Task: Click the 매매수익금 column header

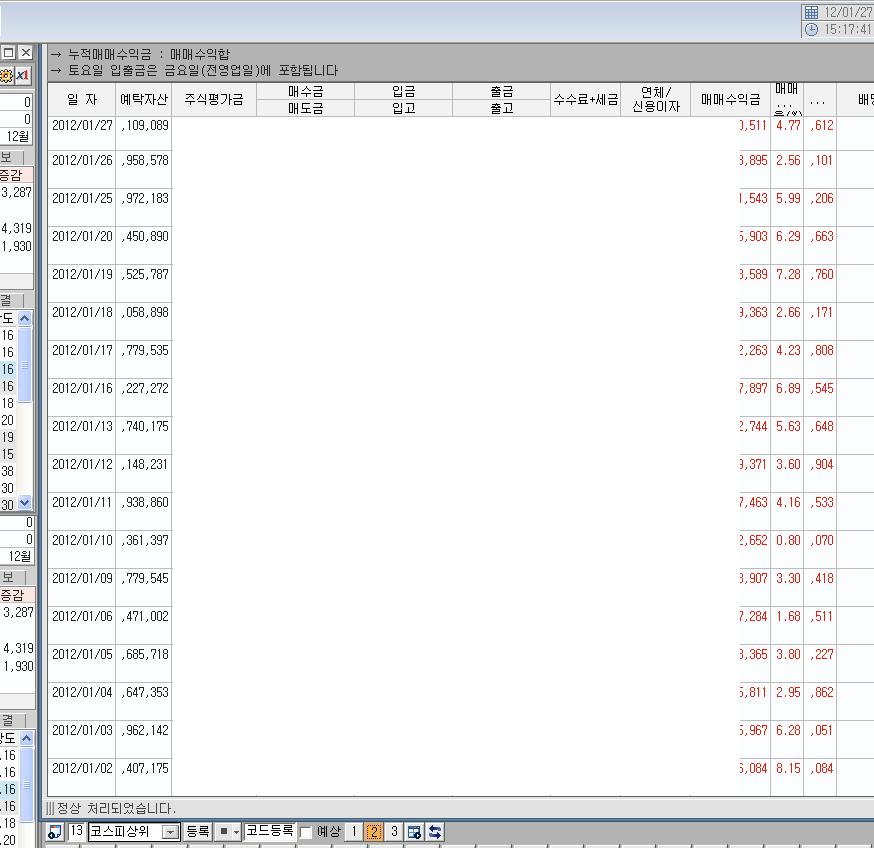Action: coord(731,100)
